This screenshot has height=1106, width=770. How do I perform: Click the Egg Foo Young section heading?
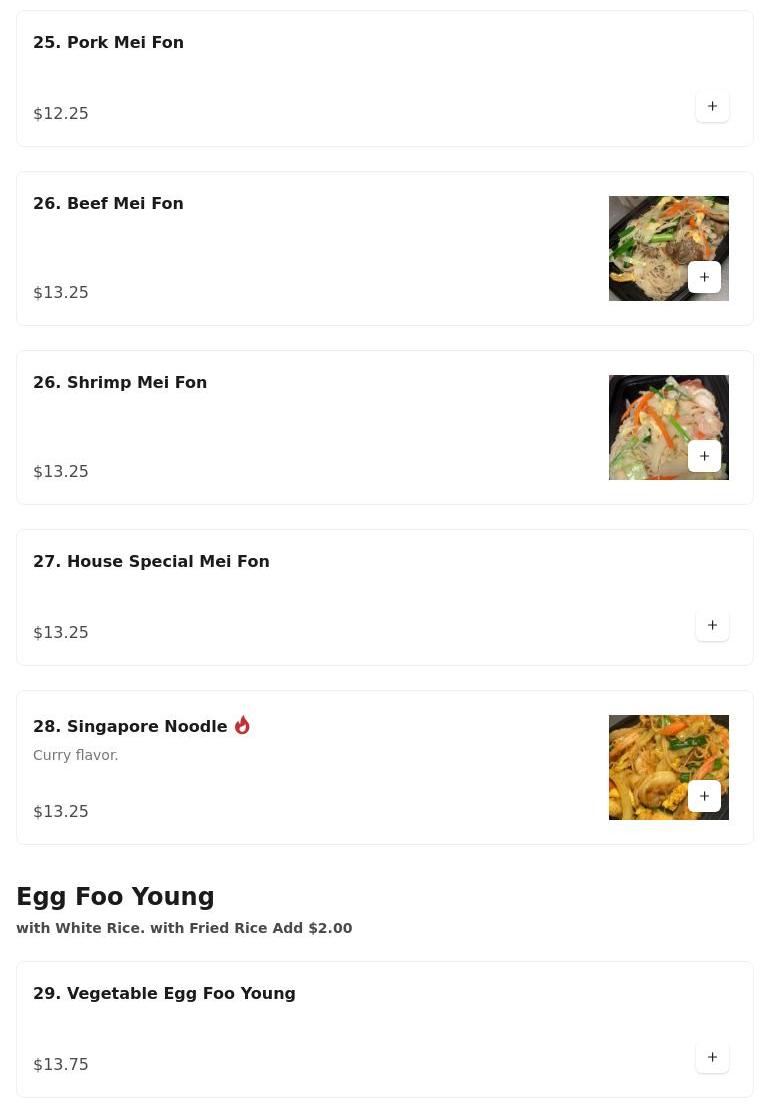pos(115,897)
